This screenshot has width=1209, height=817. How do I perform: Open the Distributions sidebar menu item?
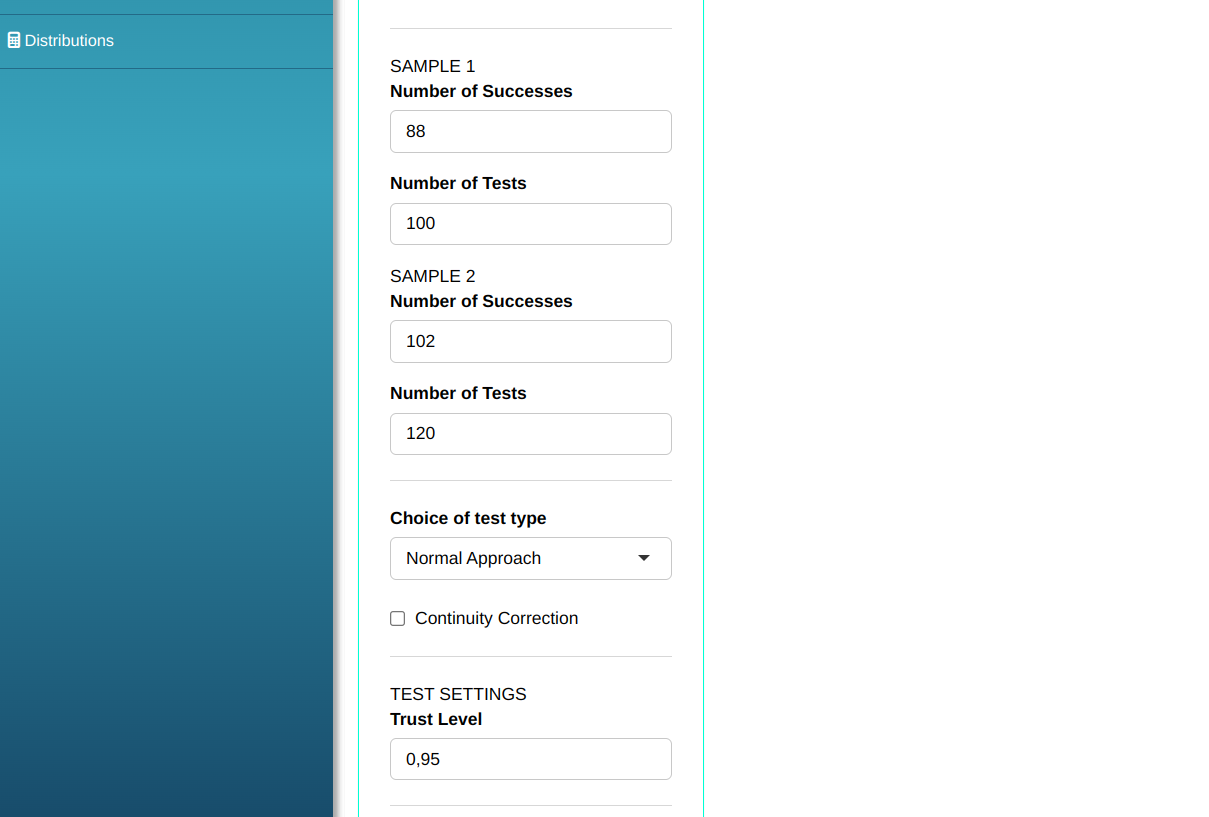(x=69, y=41)
